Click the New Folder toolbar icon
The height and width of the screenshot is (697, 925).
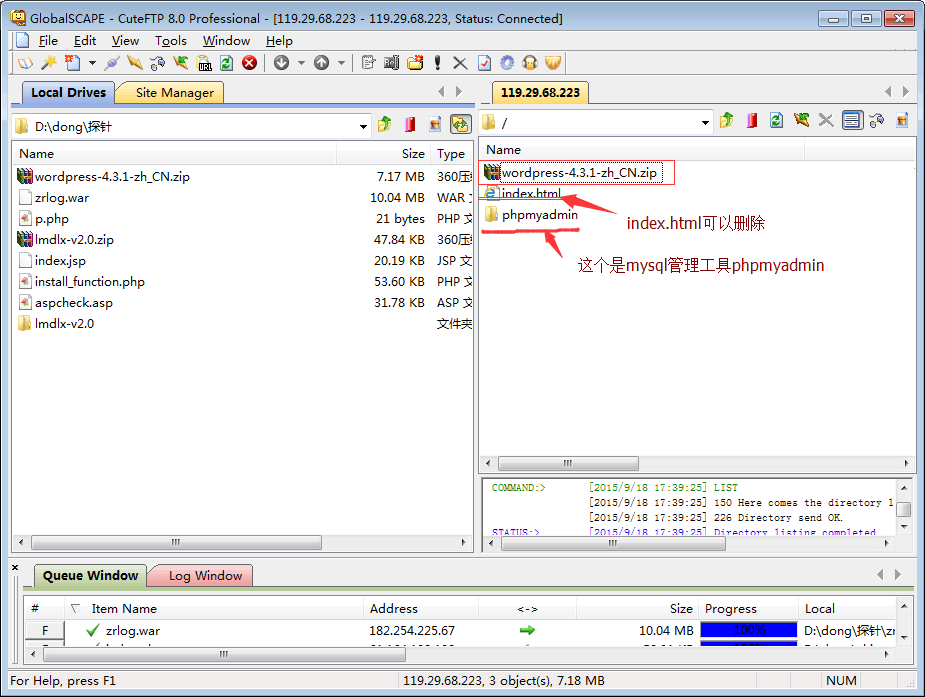[x=415, y=63]
